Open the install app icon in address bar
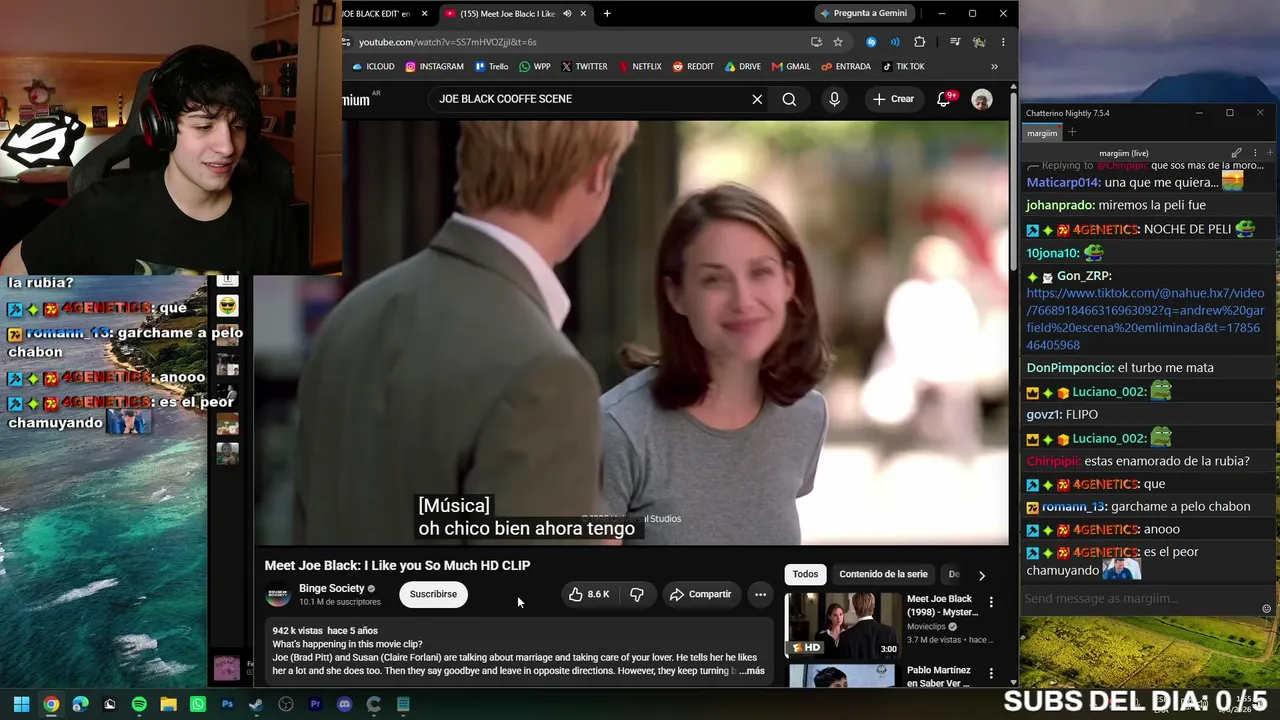This screenshot has height=720, width=1280. (x=816, y=42)
